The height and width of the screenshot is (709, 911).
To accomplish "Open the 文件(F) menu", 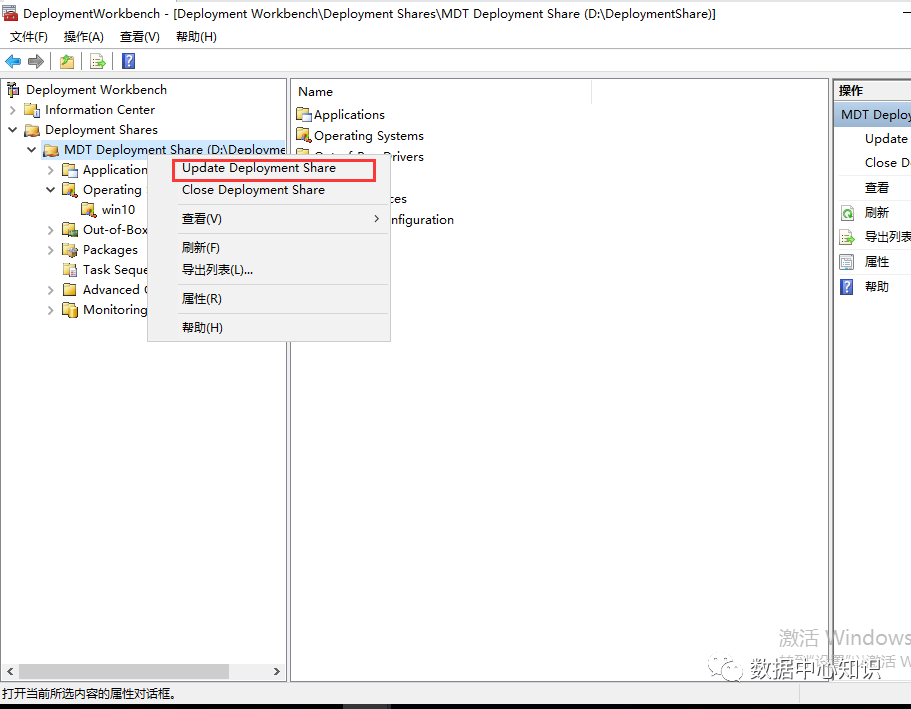I will point(28,37).
